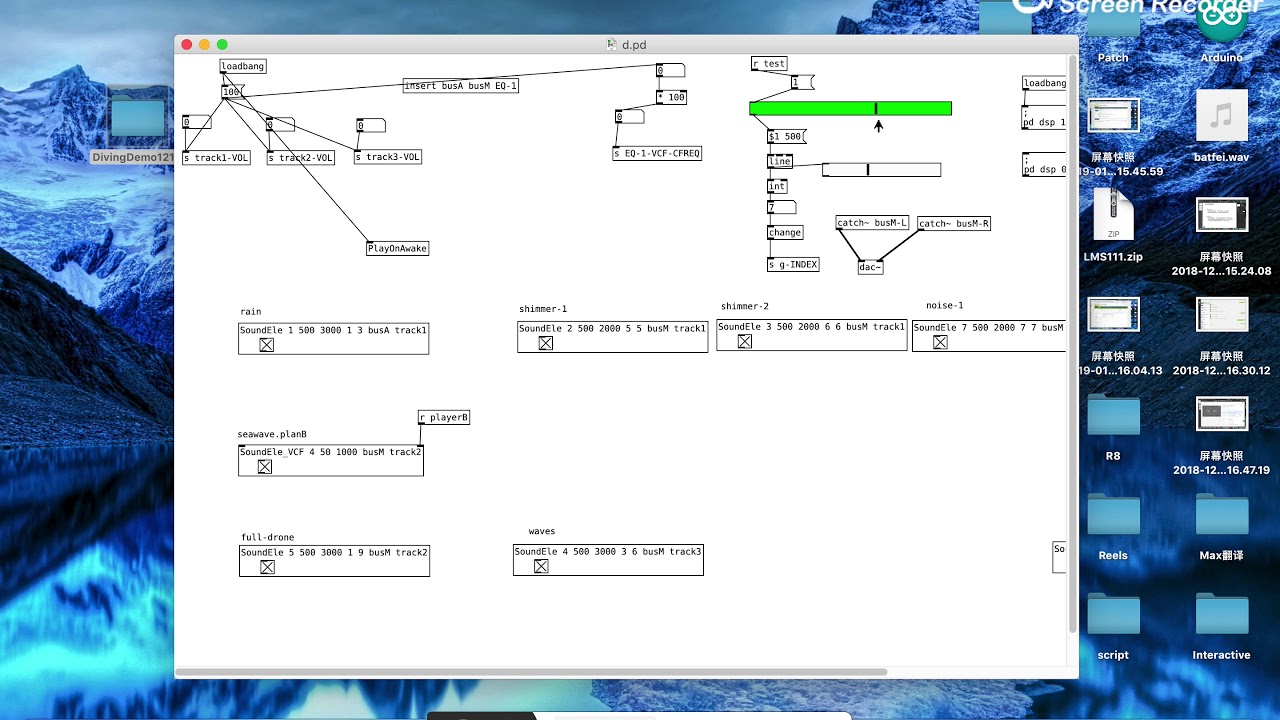Click the 'full-drone' comment label
This screenshot has width=1280, height=720.
(267, 538)
